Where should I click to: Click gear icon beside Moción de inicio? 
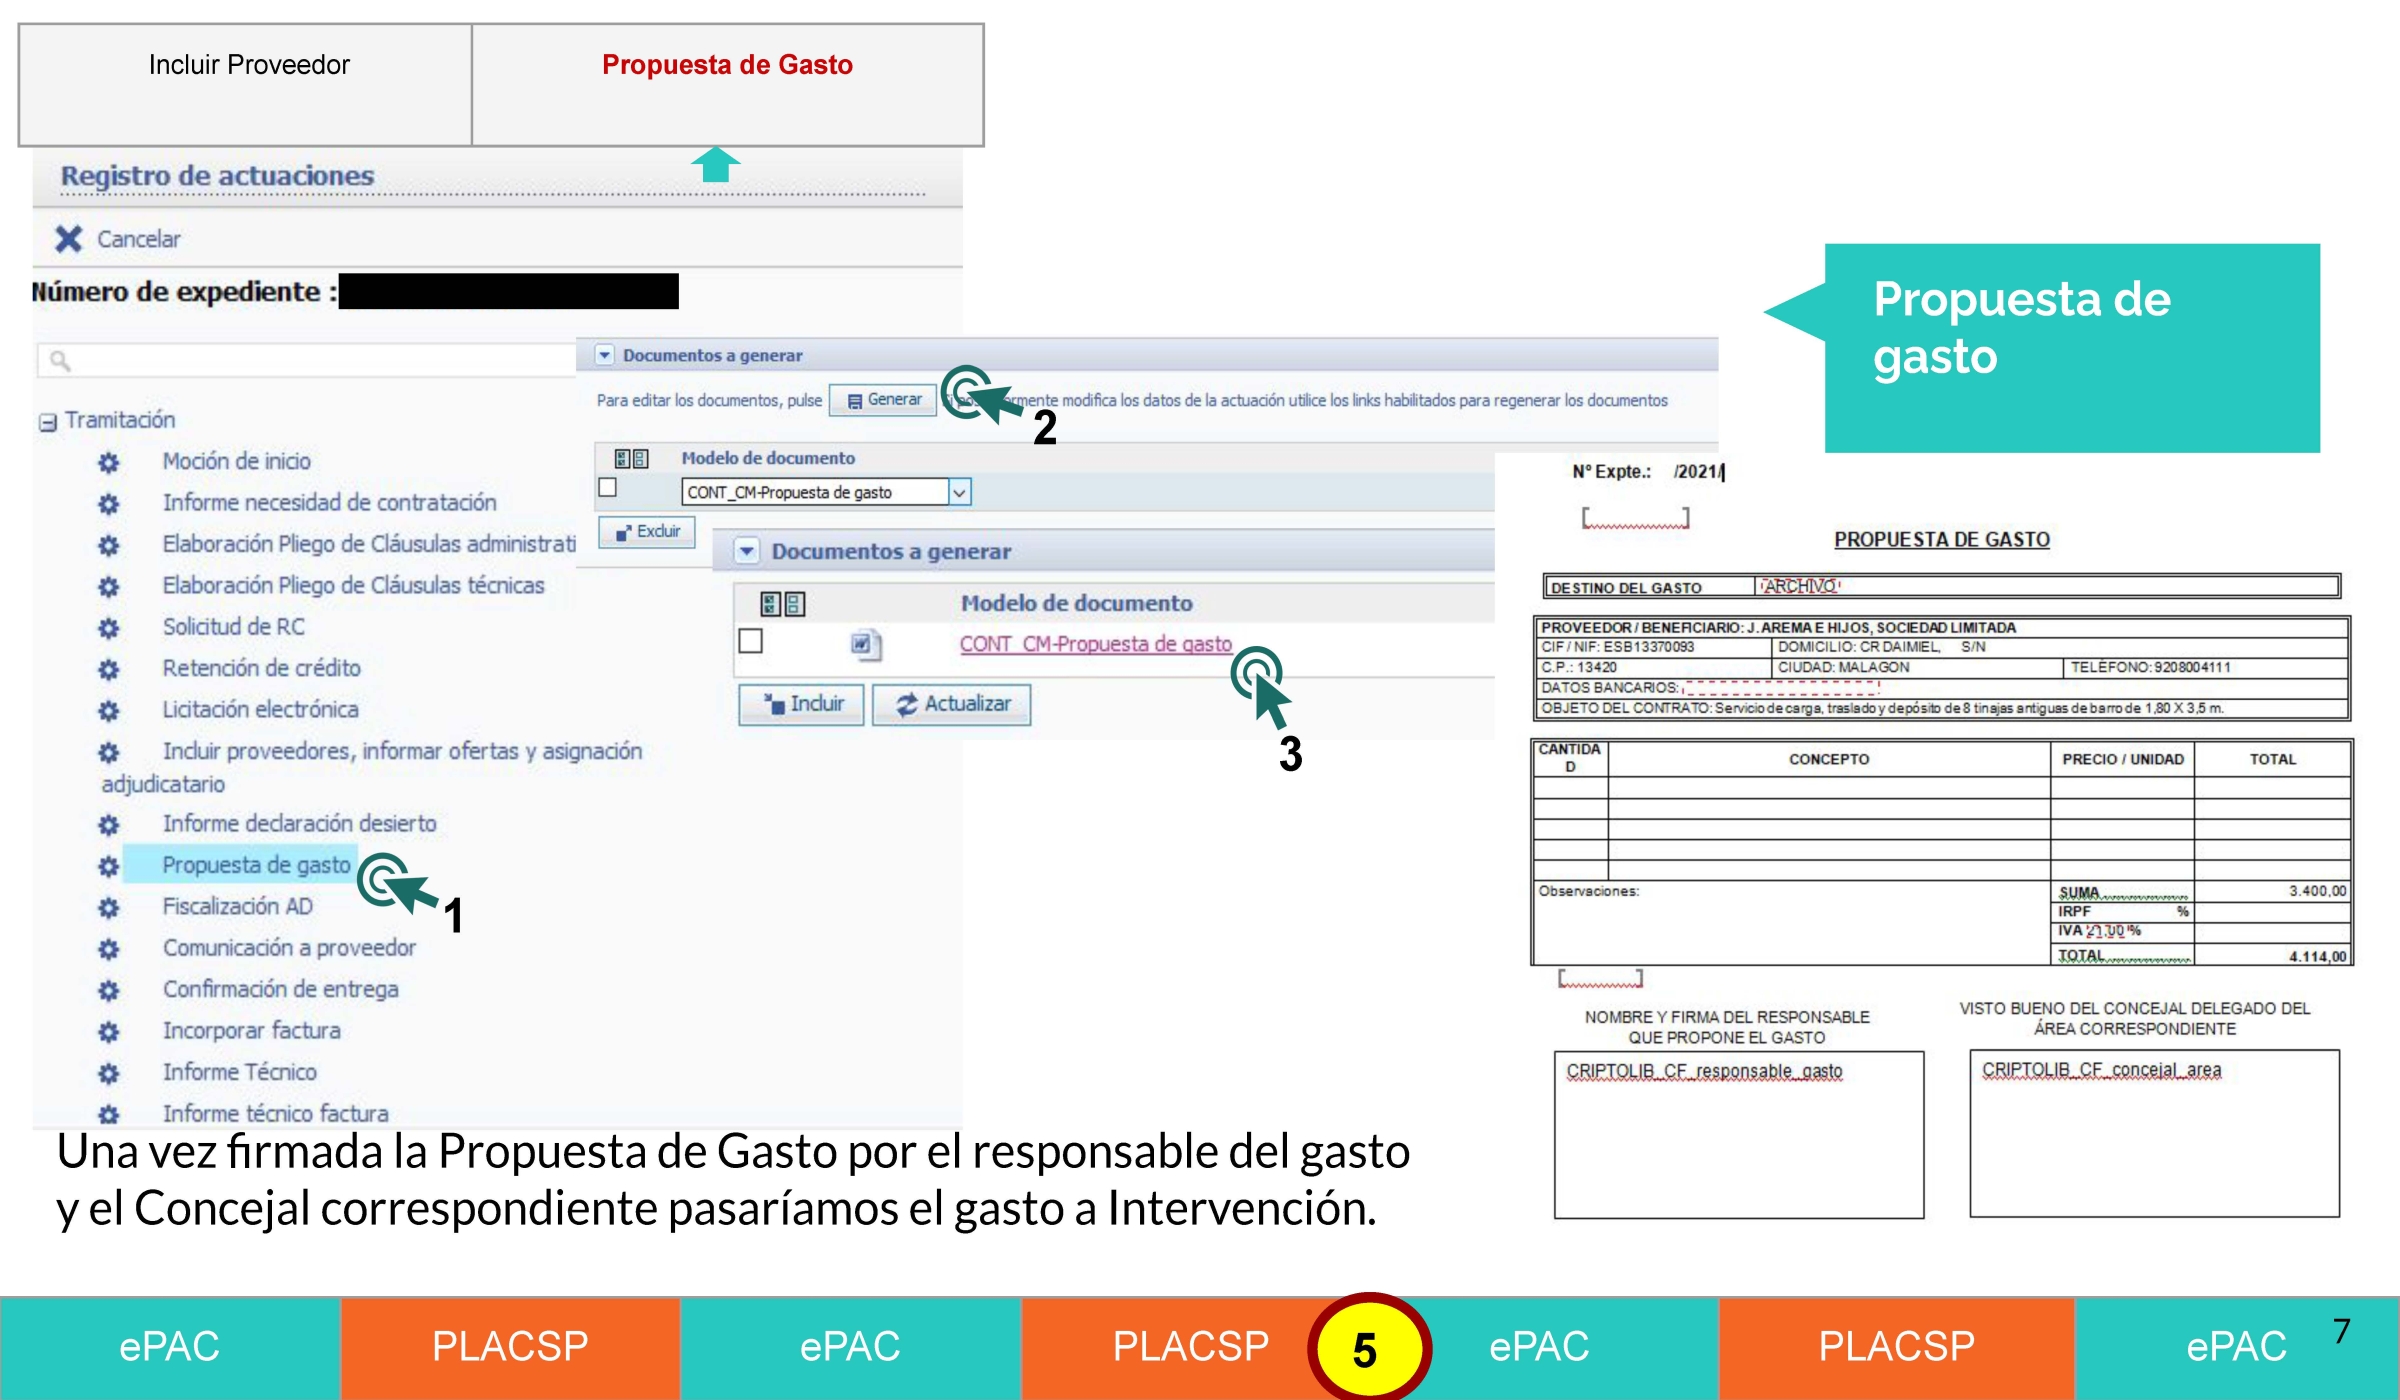108,462
